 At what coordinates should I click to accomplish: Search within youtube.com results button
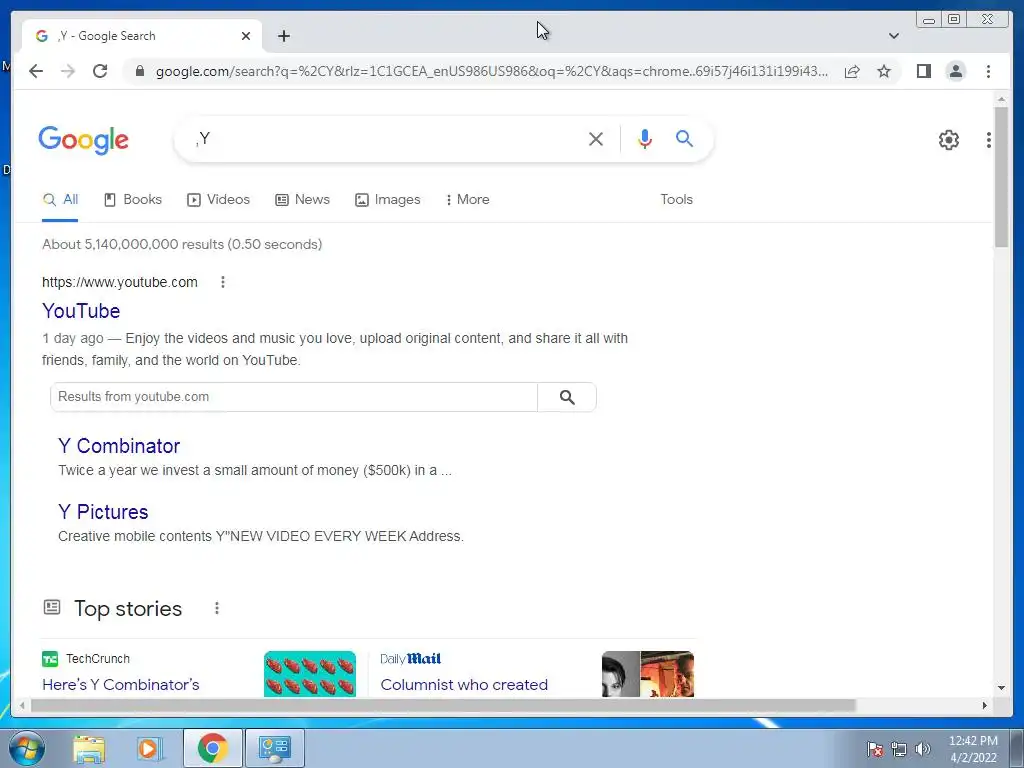tap(567, 397)
